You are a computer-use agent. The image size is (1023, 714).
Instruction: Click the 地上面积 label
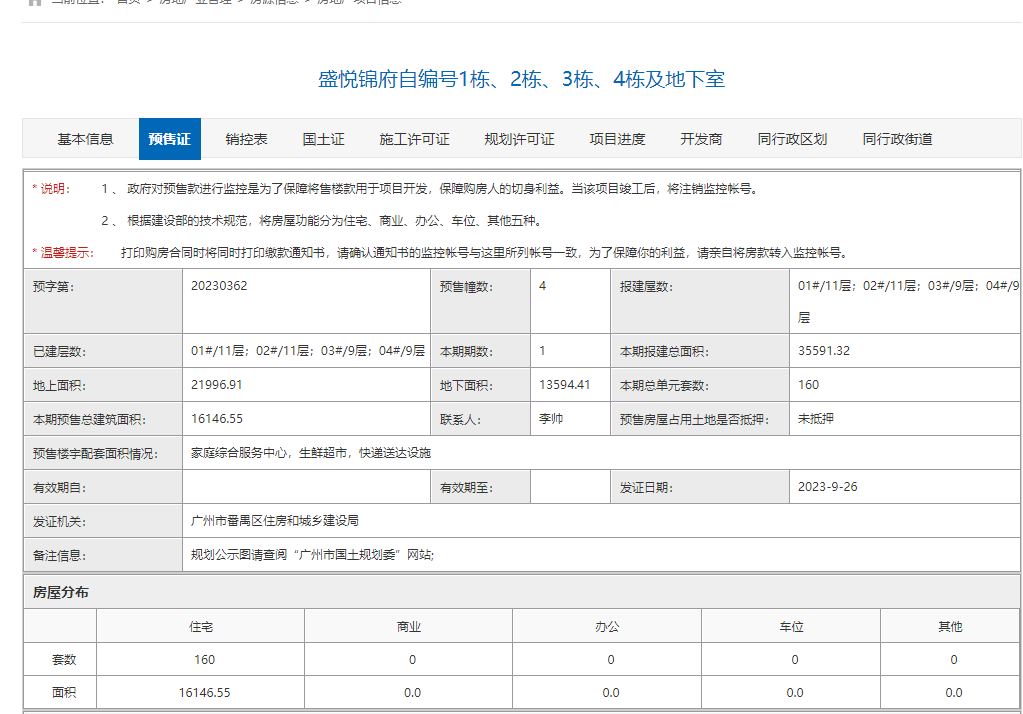point(59,386)
